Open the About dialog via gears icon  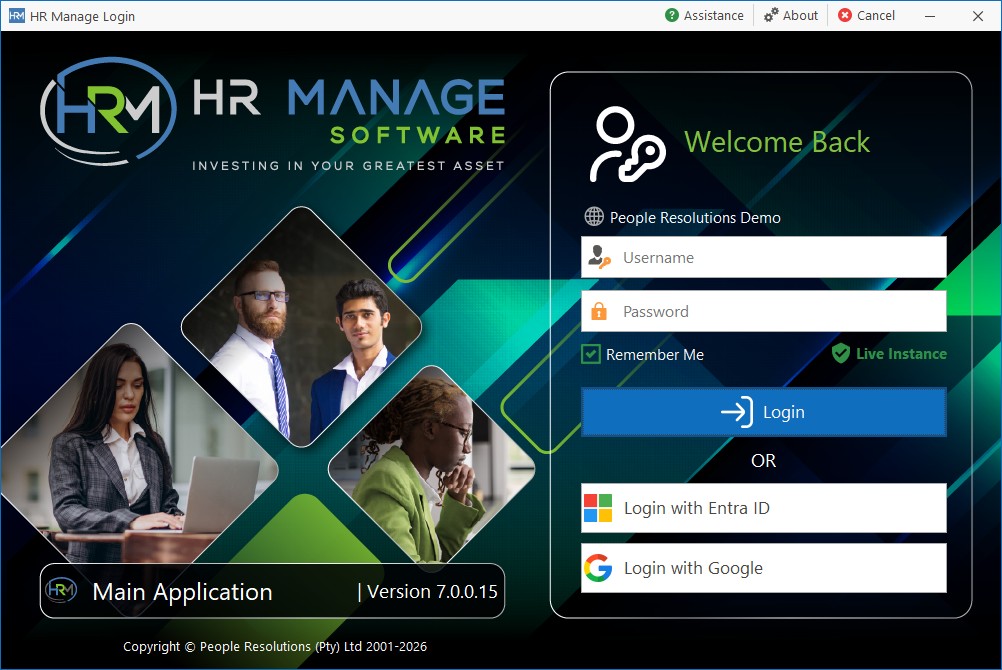pos(771,15)
